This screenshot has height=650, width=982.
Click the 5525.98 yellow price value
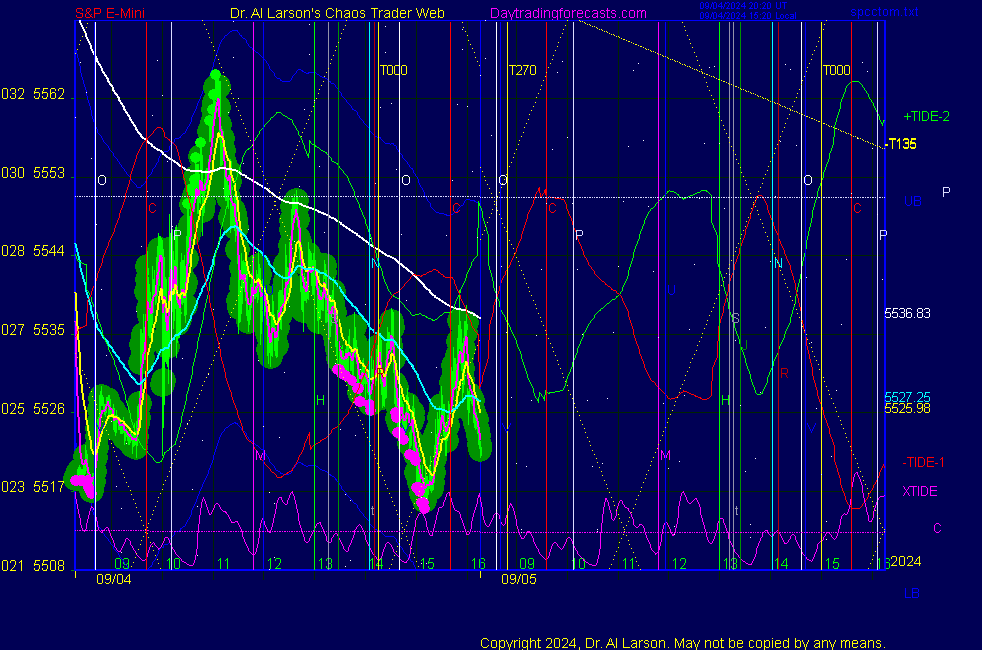[x=907, y=408]
